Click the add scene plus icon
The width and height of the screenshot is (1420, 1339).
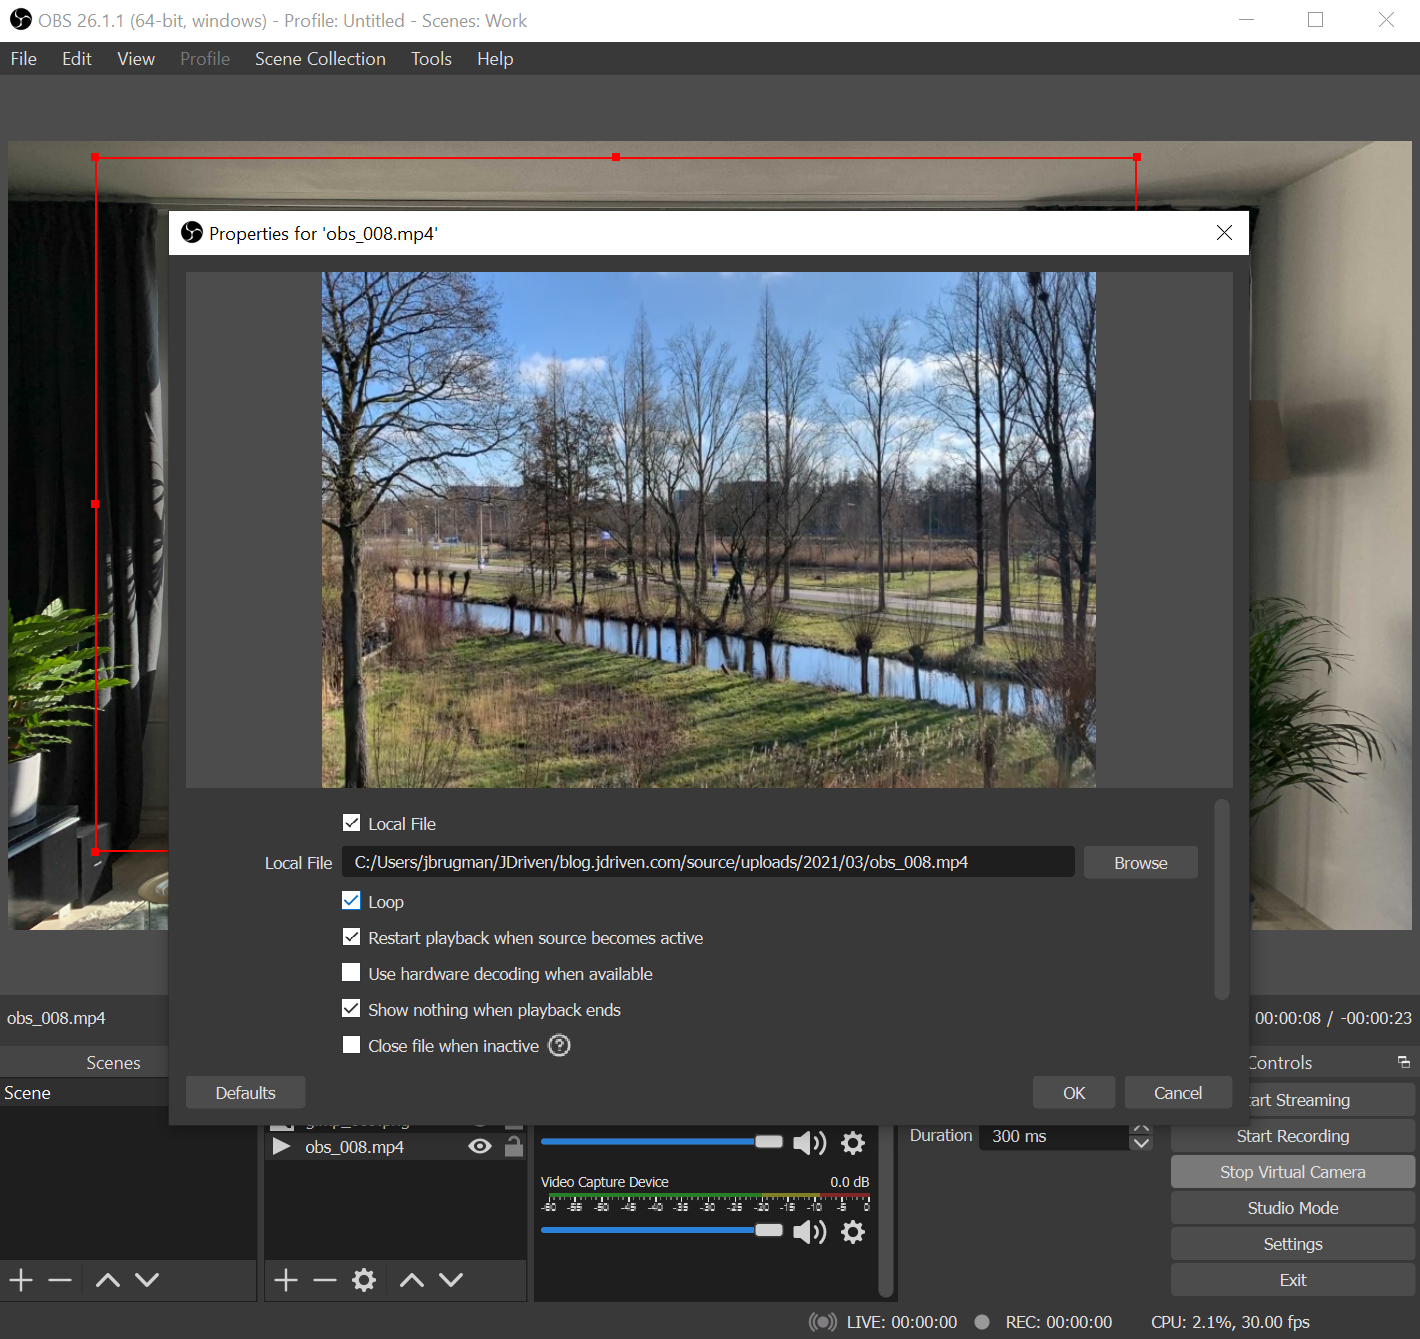[x=21, y=1280]
